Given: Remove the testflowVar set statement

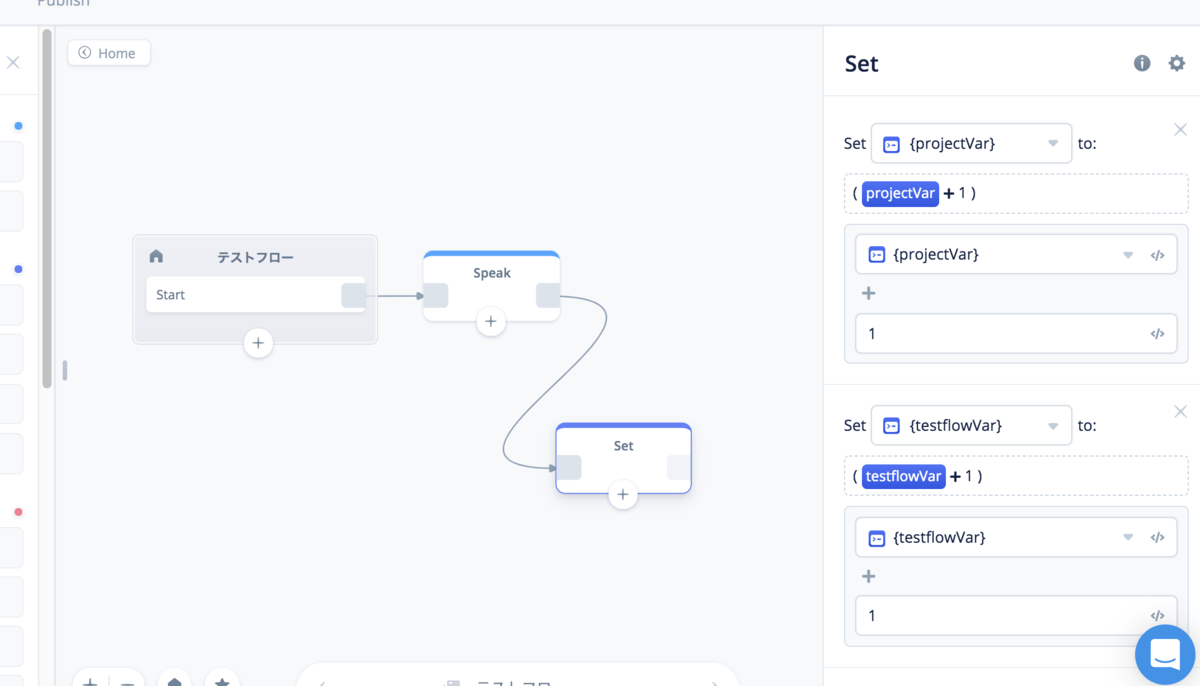Looking at the screenshot, I should click(x=1180, y=411).
